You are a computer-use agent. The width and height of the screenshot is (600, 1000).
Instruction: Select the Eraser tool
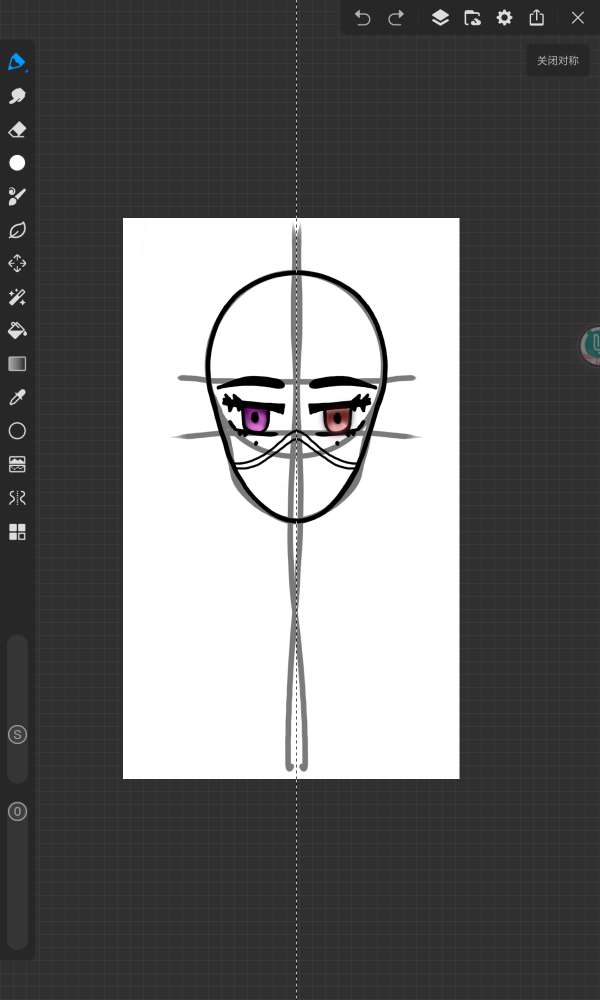[17, 130]
